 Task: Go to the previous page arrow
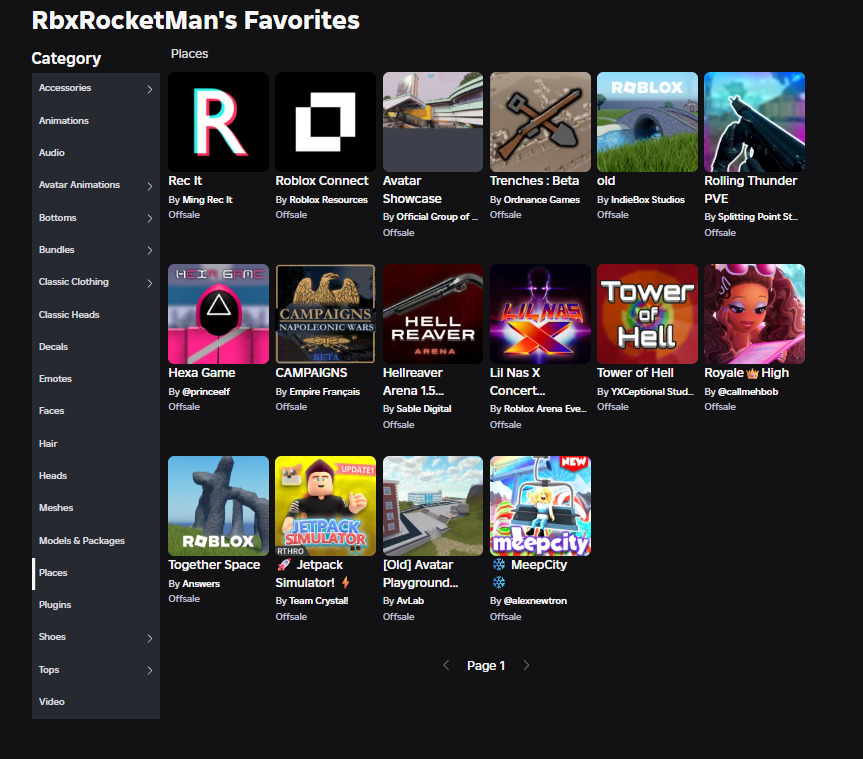pos(446,665)
